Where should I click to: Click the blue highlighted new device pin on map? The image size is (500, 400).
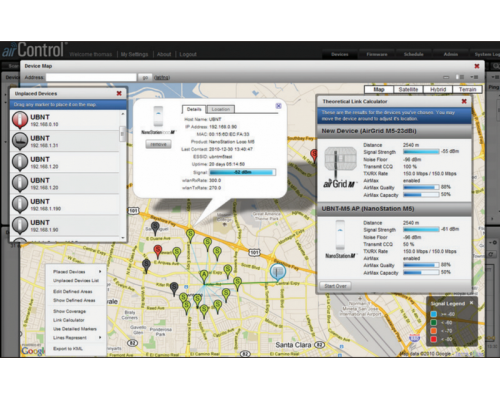click(278, 273)
